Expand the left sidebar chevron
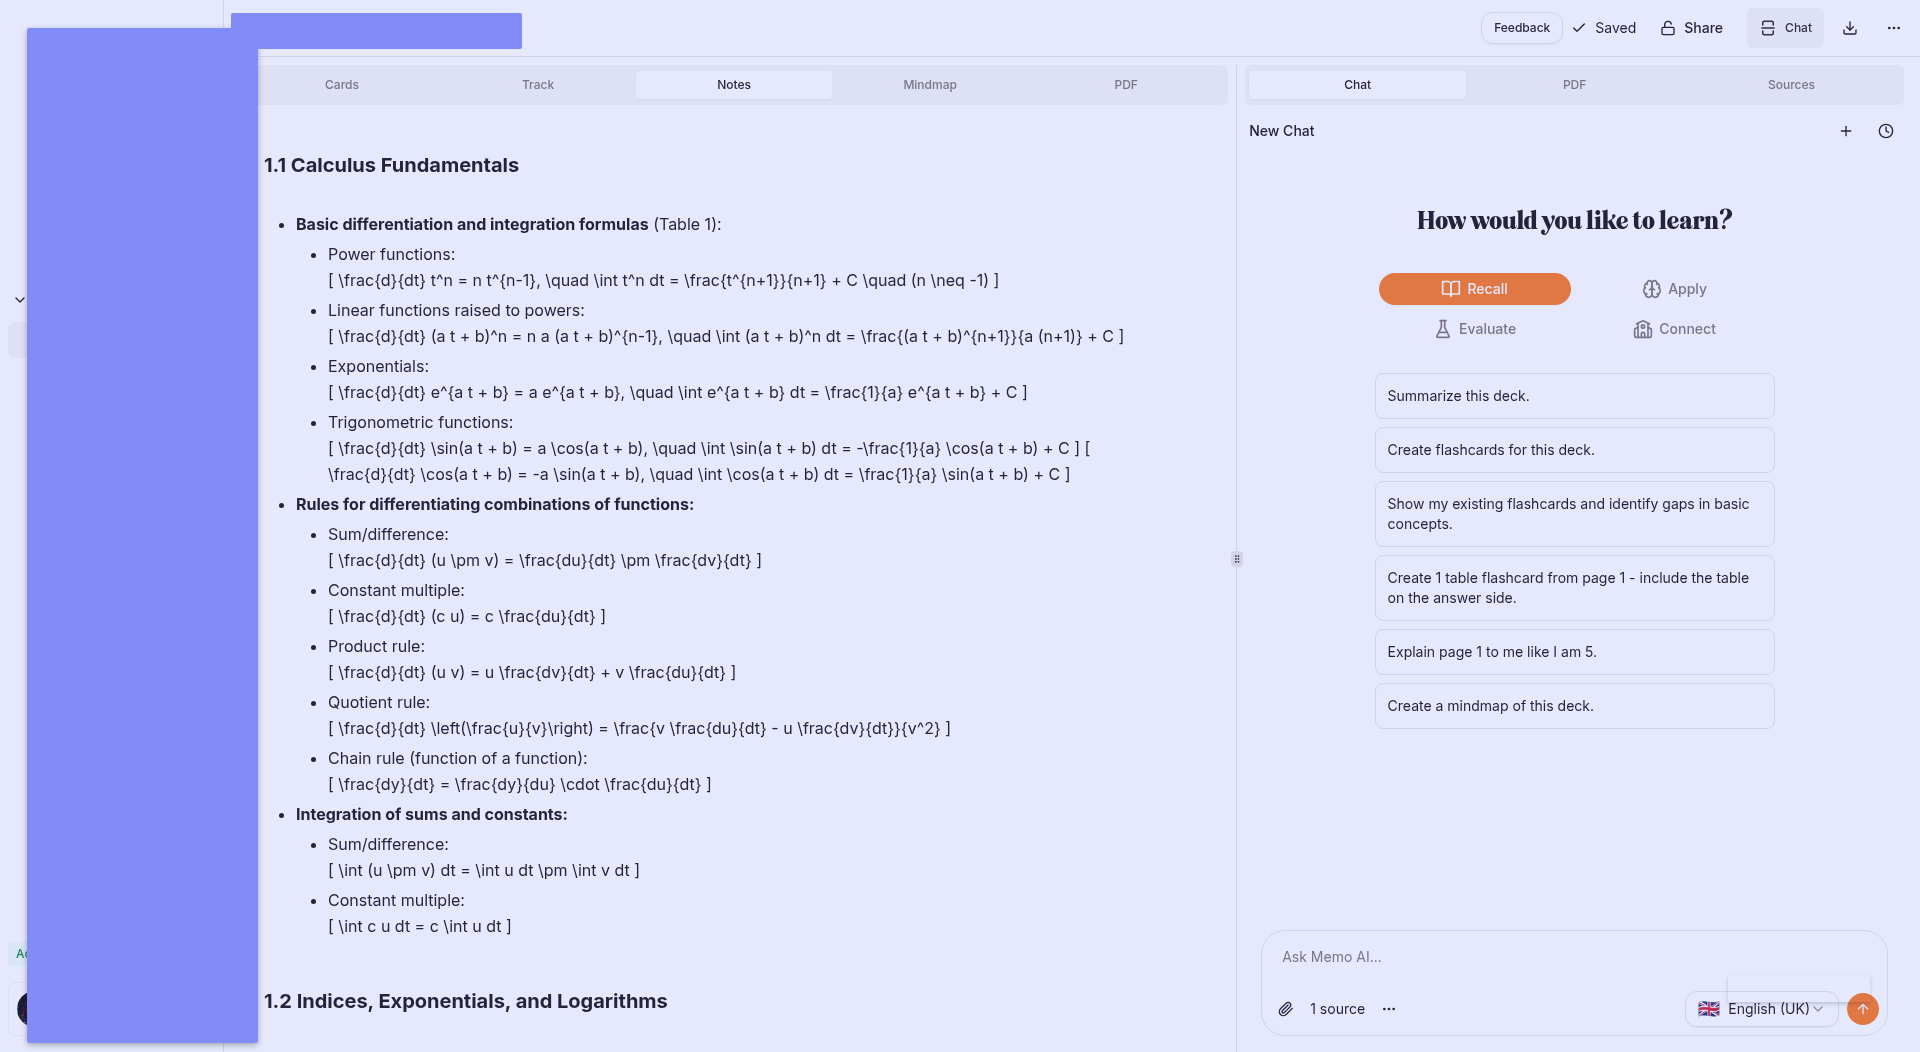Viewport: 1920px width, 1052px height. (19, 300)
